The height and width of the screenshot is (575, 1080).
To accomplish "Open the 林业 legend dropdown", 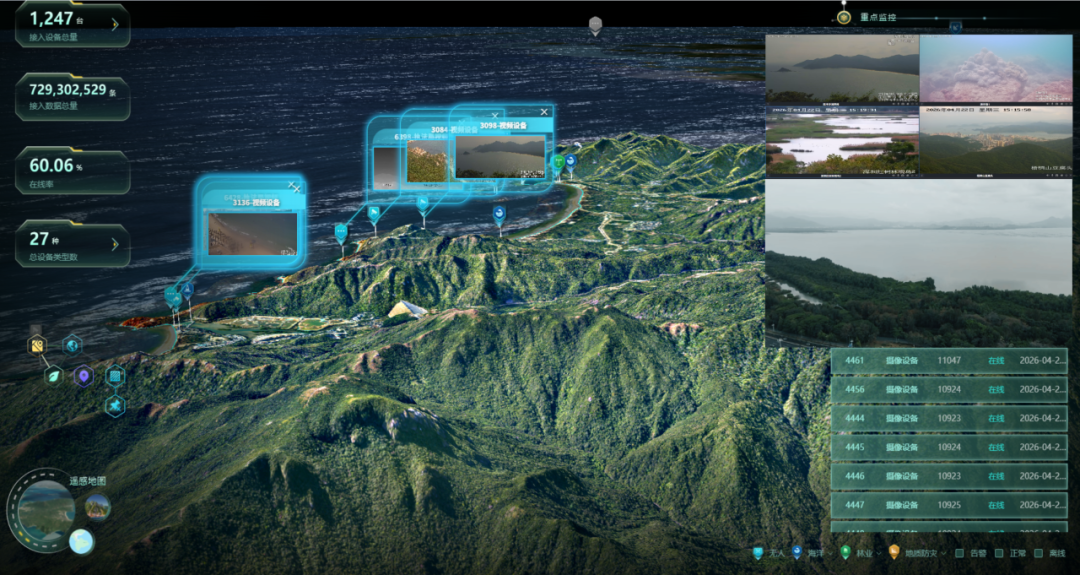I will (880, 553).
